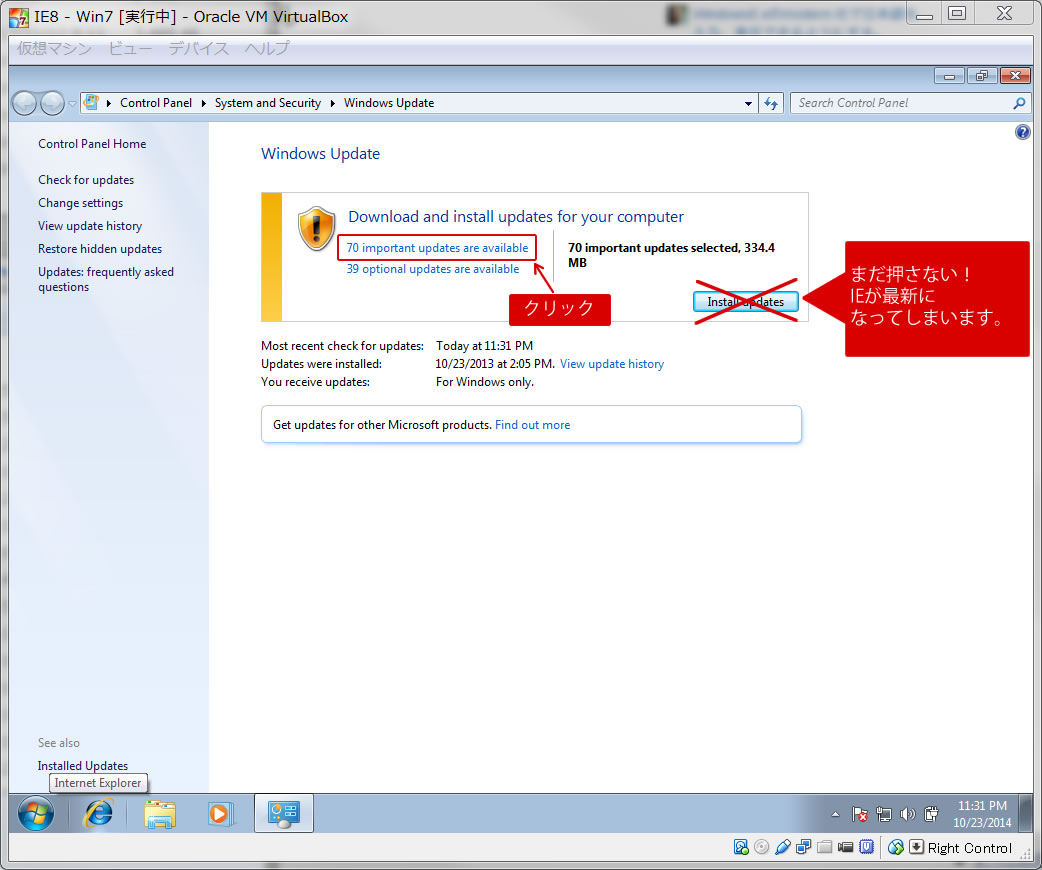Open Windows Explorer folder taskbar icon
Image resolution: width=1042 pixels, height=870 pixels.
click(159, 814)
